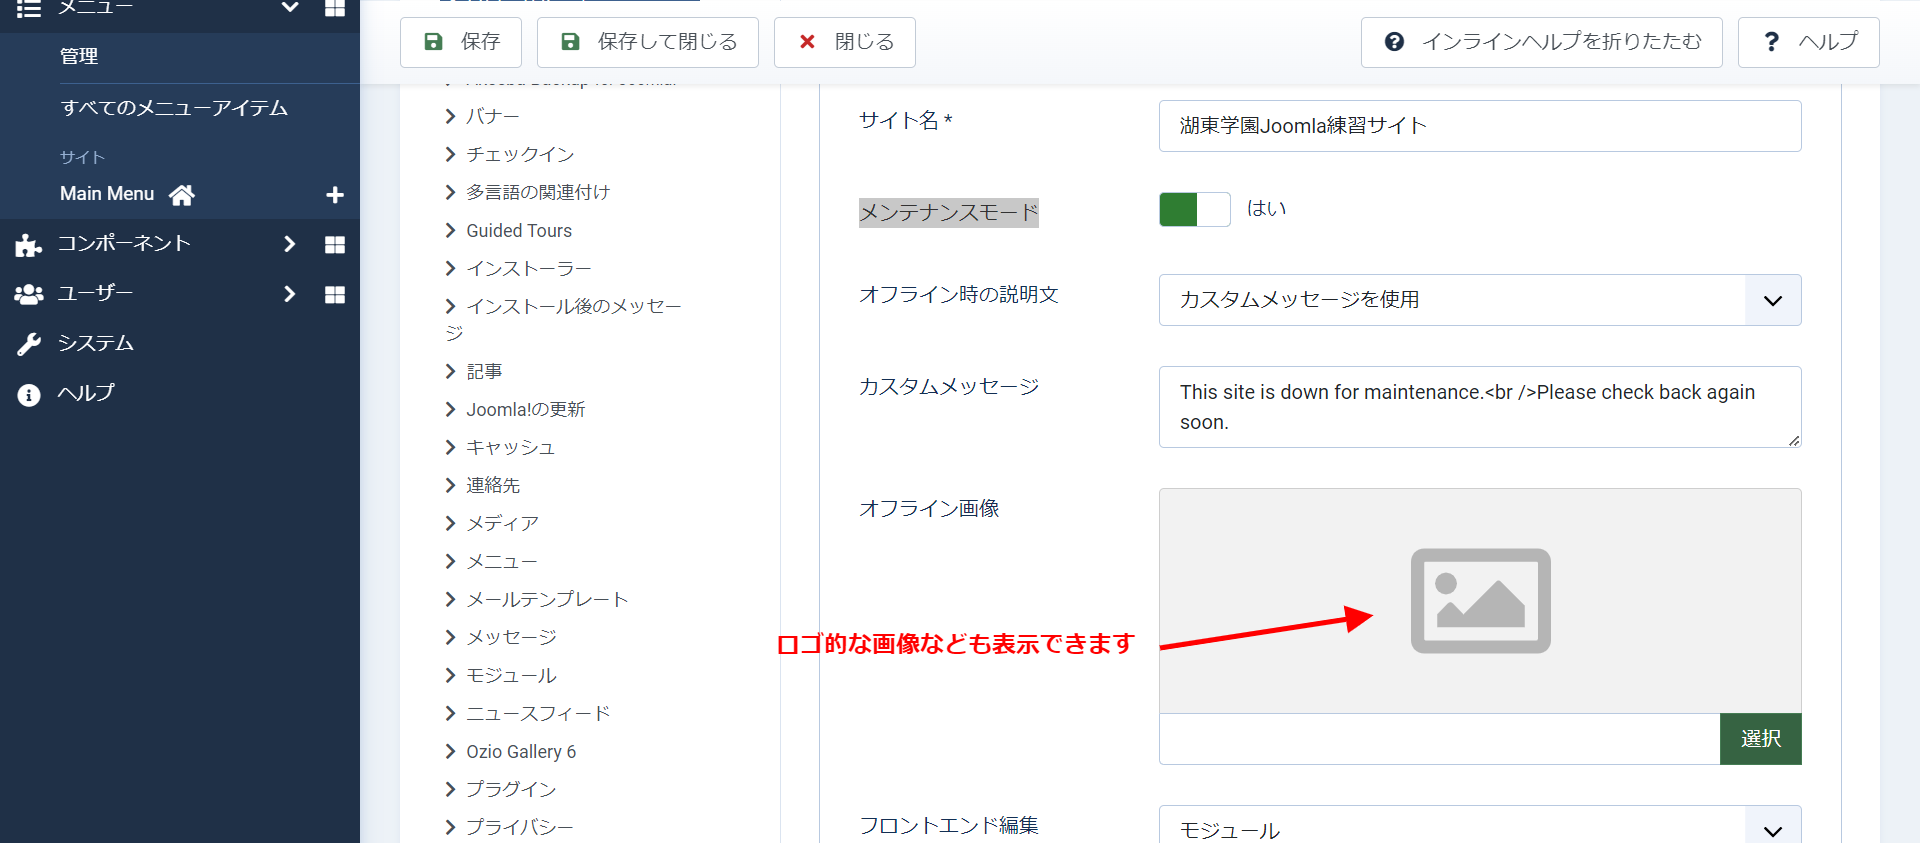1920x843 pixels.
Task: Click the puzzle piece Components icon
Action: [29, 245]
